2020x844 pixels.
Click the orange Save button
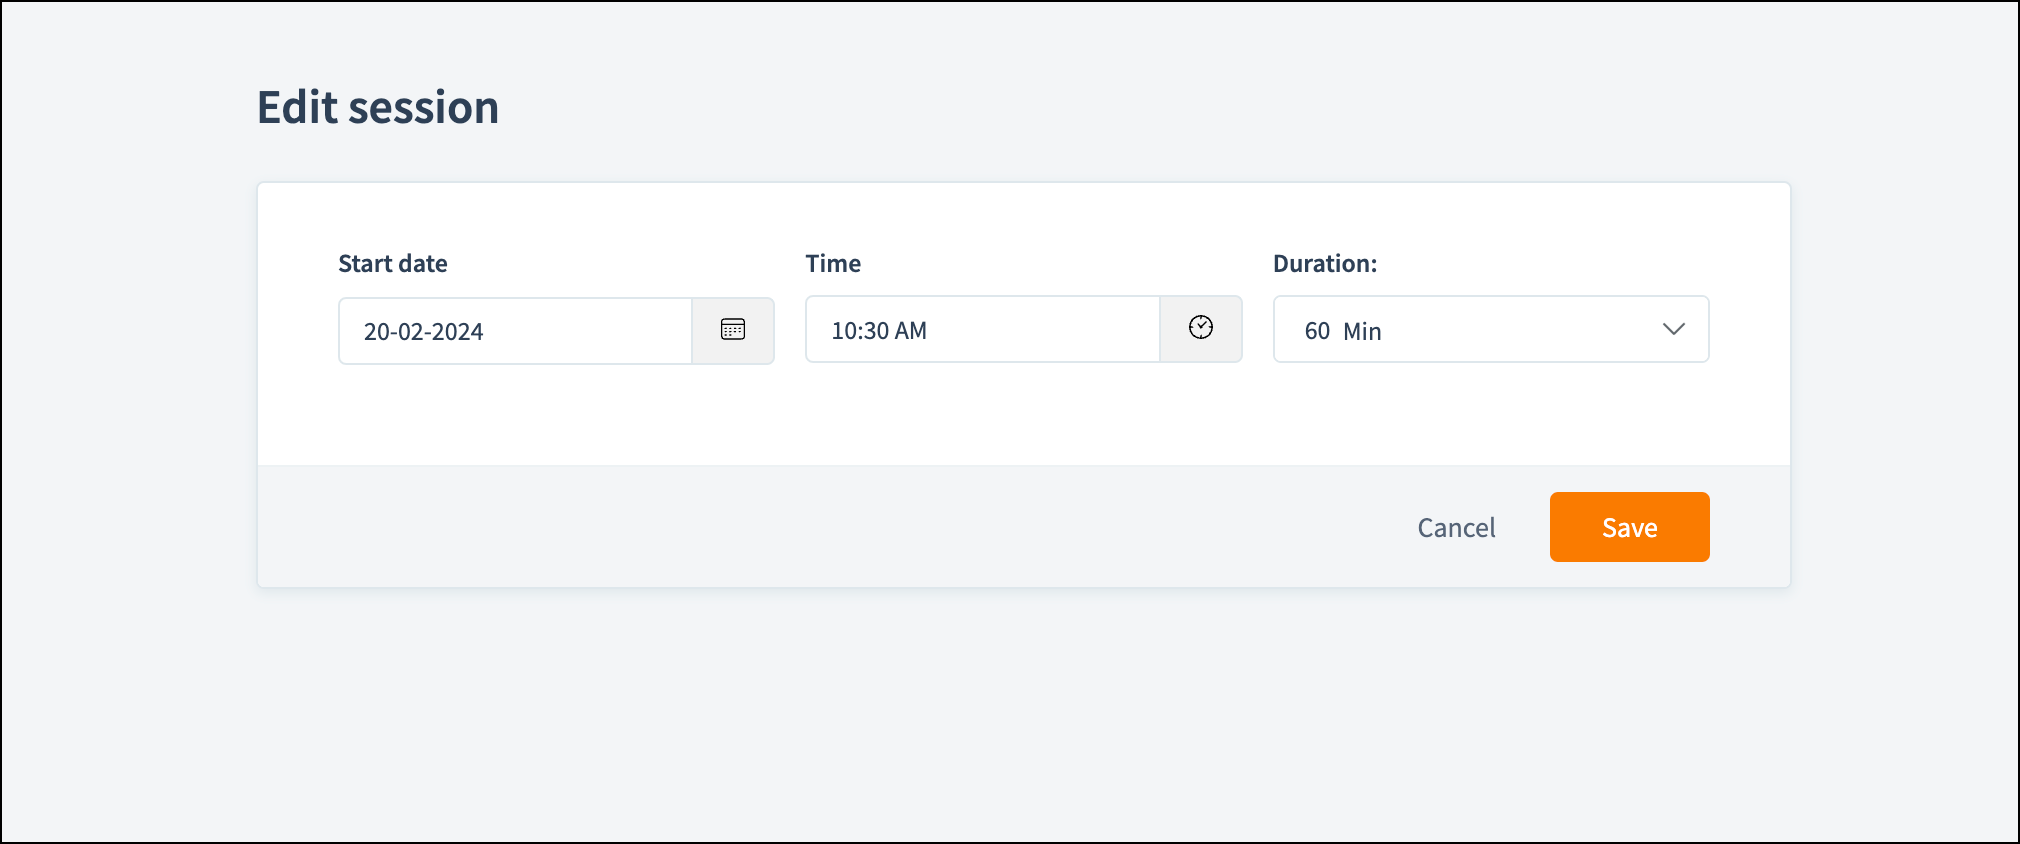1630,527
